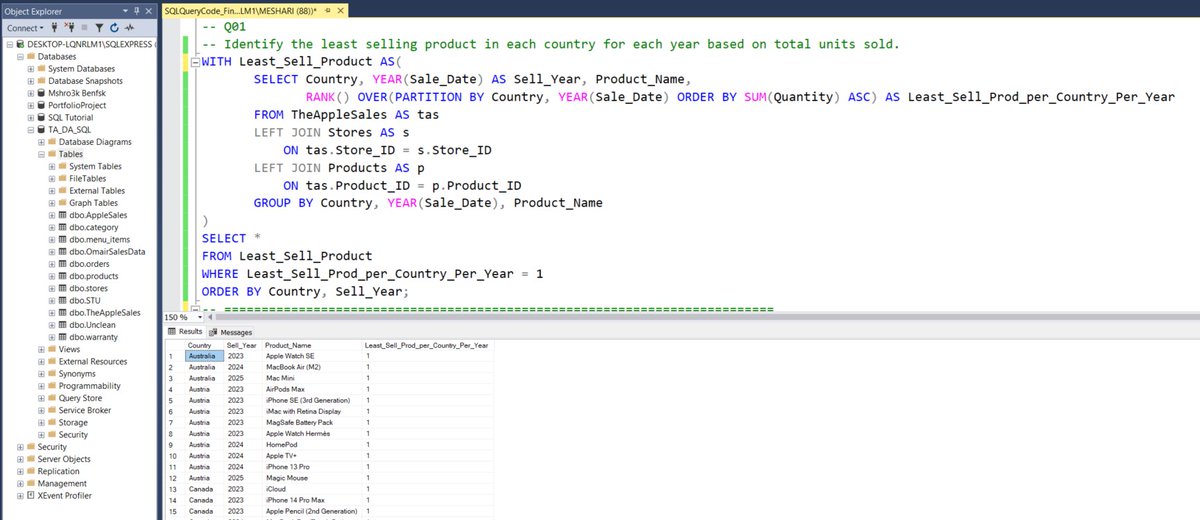
Task: Expand the System Databases folder
Action: click(x=30, y=69)
